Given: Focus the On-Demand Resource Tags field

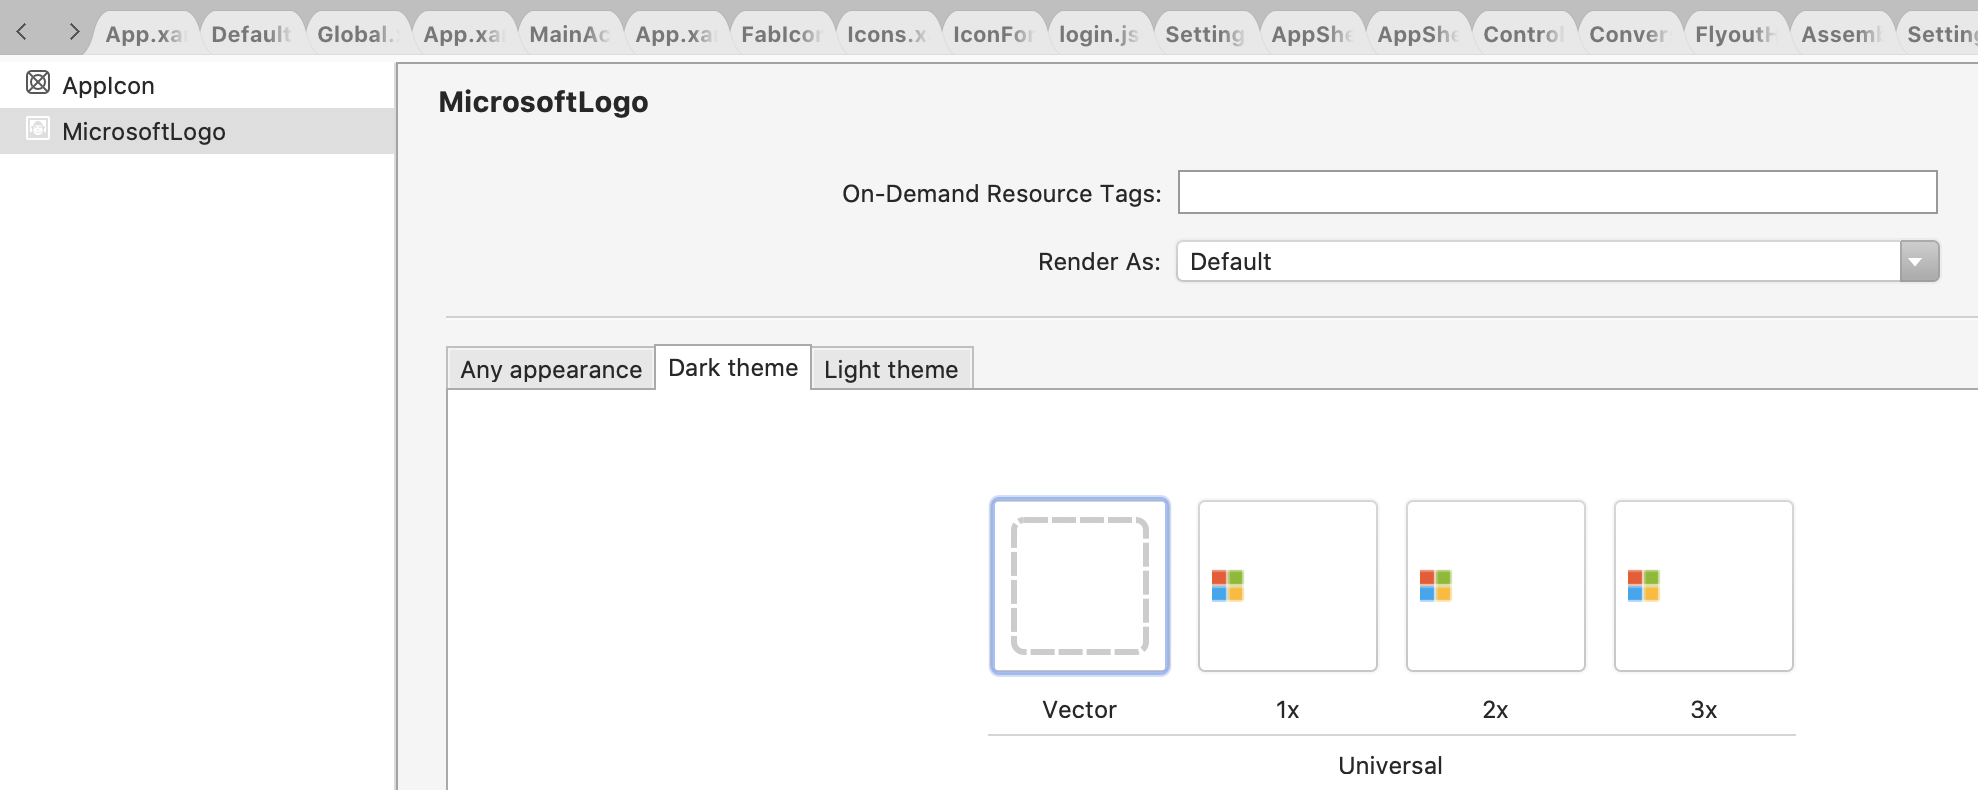Looking at the screenshot, I should pyautogui.click(x=1557, y=192).
